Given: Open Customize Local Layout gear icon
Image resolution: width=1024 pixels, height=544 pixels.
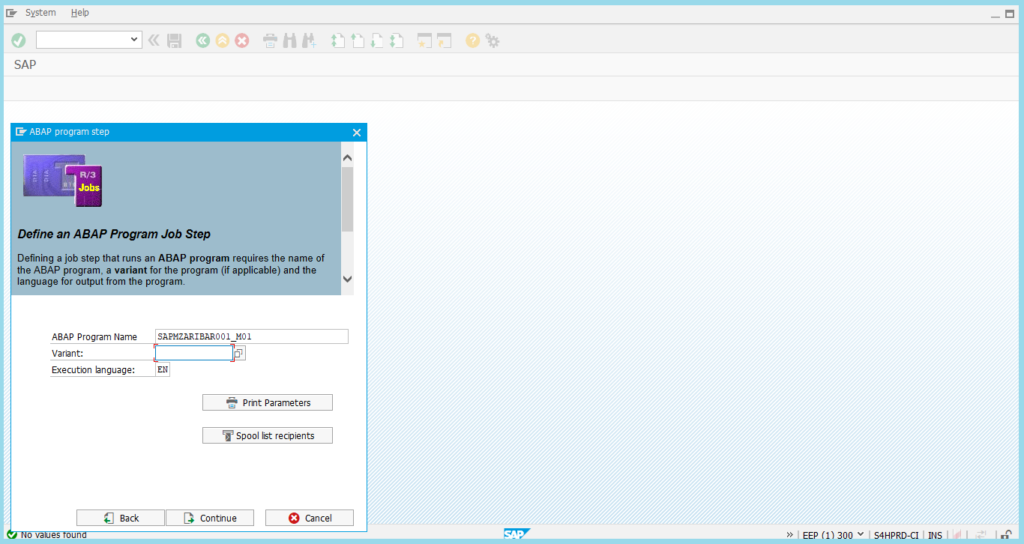Looking at the screenshot, I should pyautogui.click(x=492, y=40).
